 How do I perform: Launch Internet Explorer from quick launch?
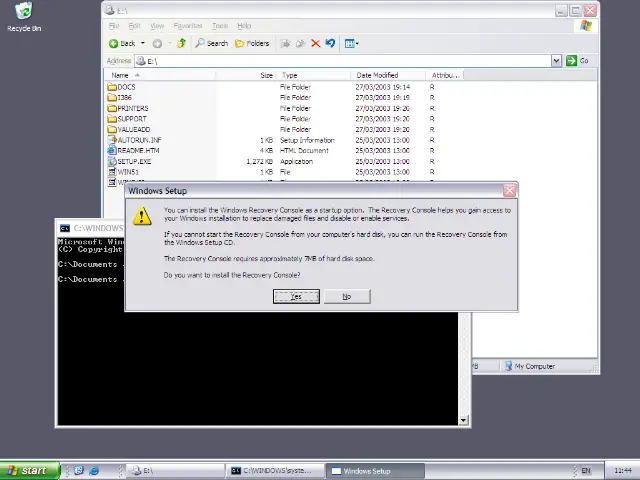click(94, 471)
